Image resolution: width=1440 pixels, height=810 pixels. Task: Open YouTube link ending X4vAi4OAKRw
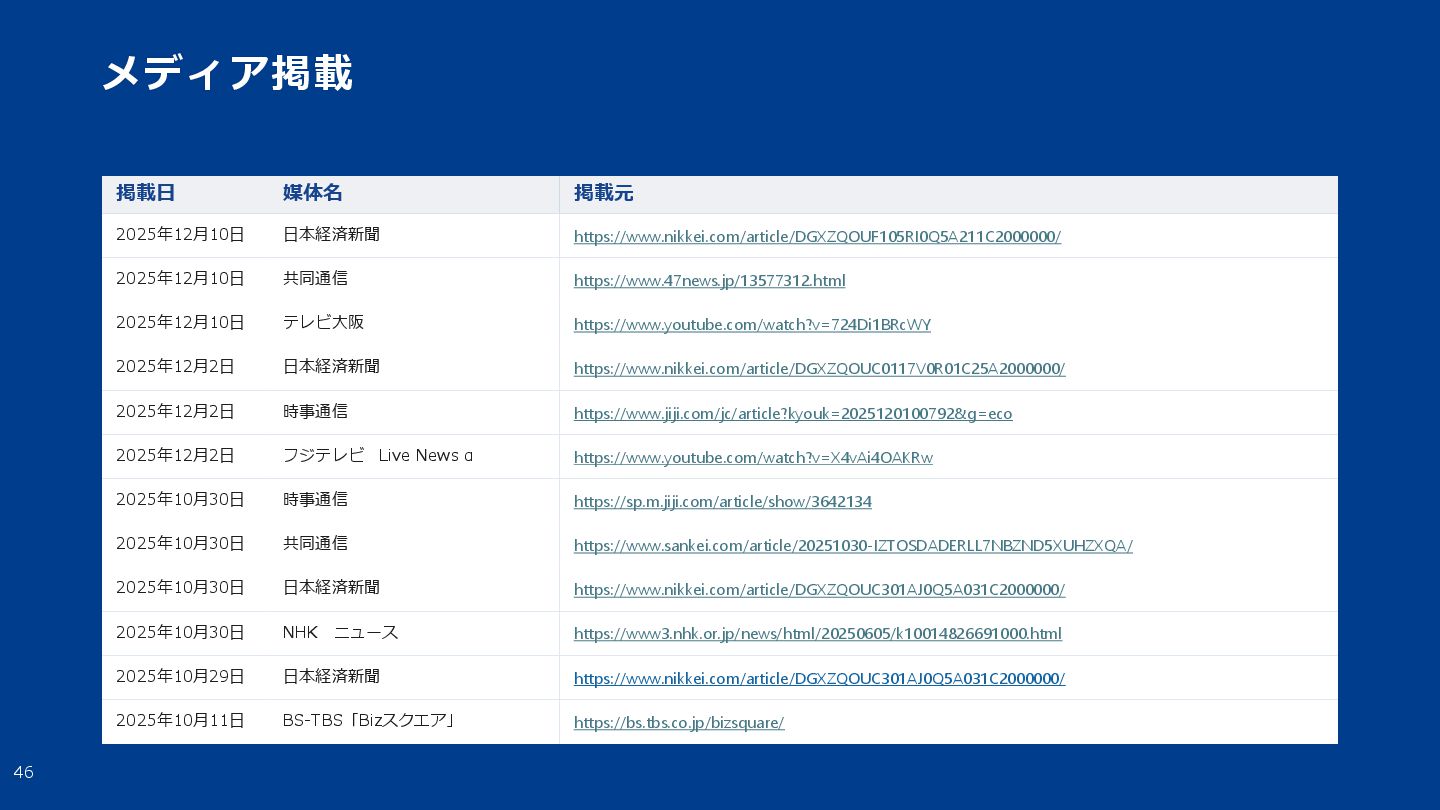[x=753, y=458]
